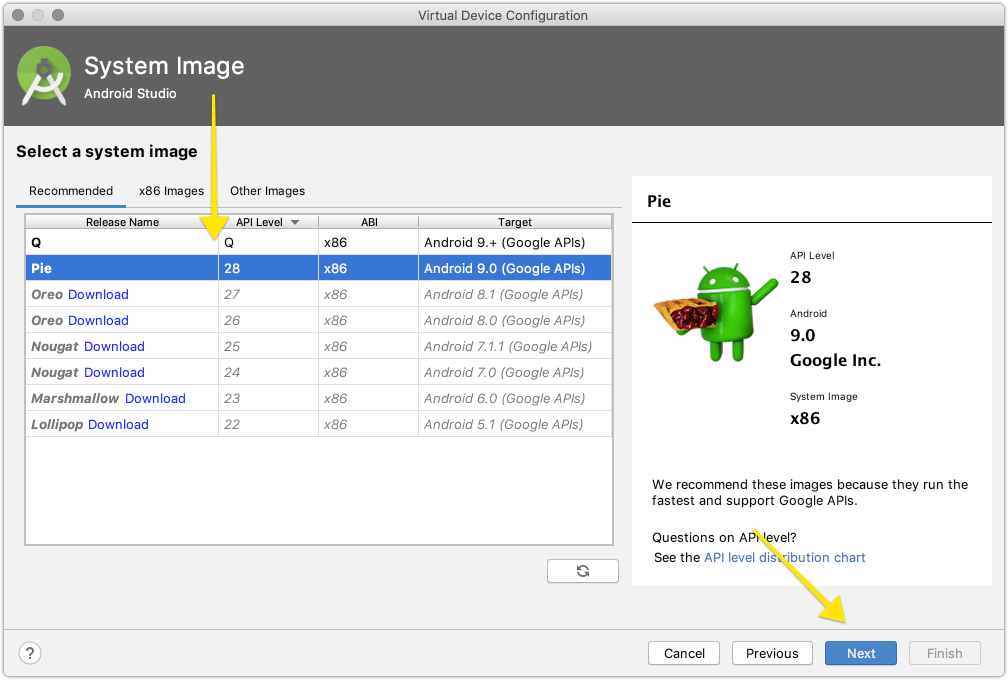Click API level 28 cell in table

point(268,268)
